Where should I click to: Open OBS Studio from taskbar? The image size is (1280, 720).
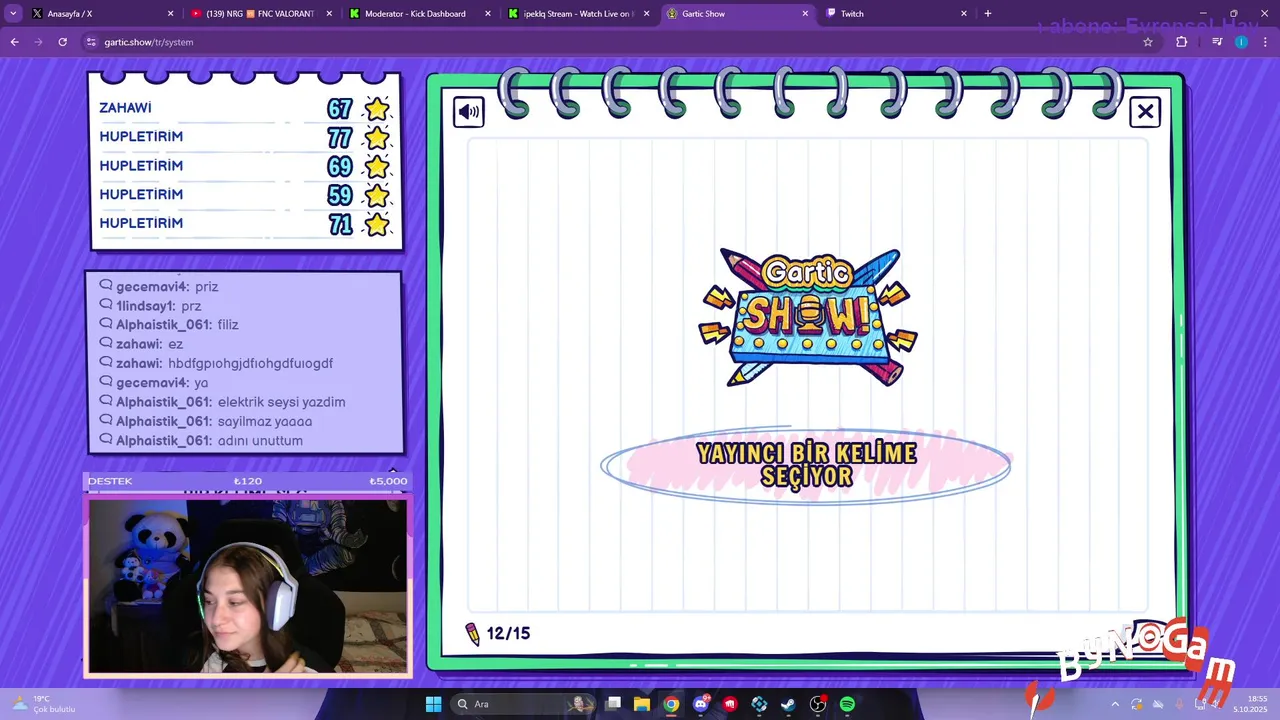point(818,704)
